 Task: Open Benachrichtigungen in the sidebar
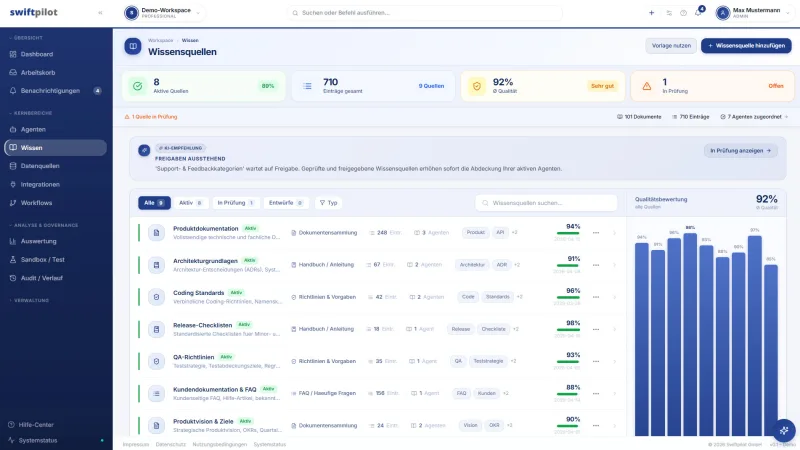[56, 91]
